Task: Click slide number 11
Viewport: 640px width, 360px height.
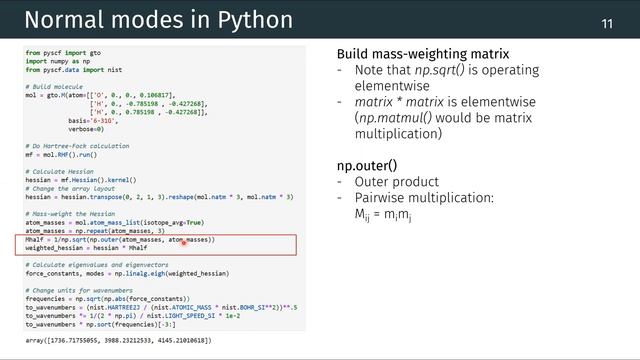Action: click(x=607, y=24)
